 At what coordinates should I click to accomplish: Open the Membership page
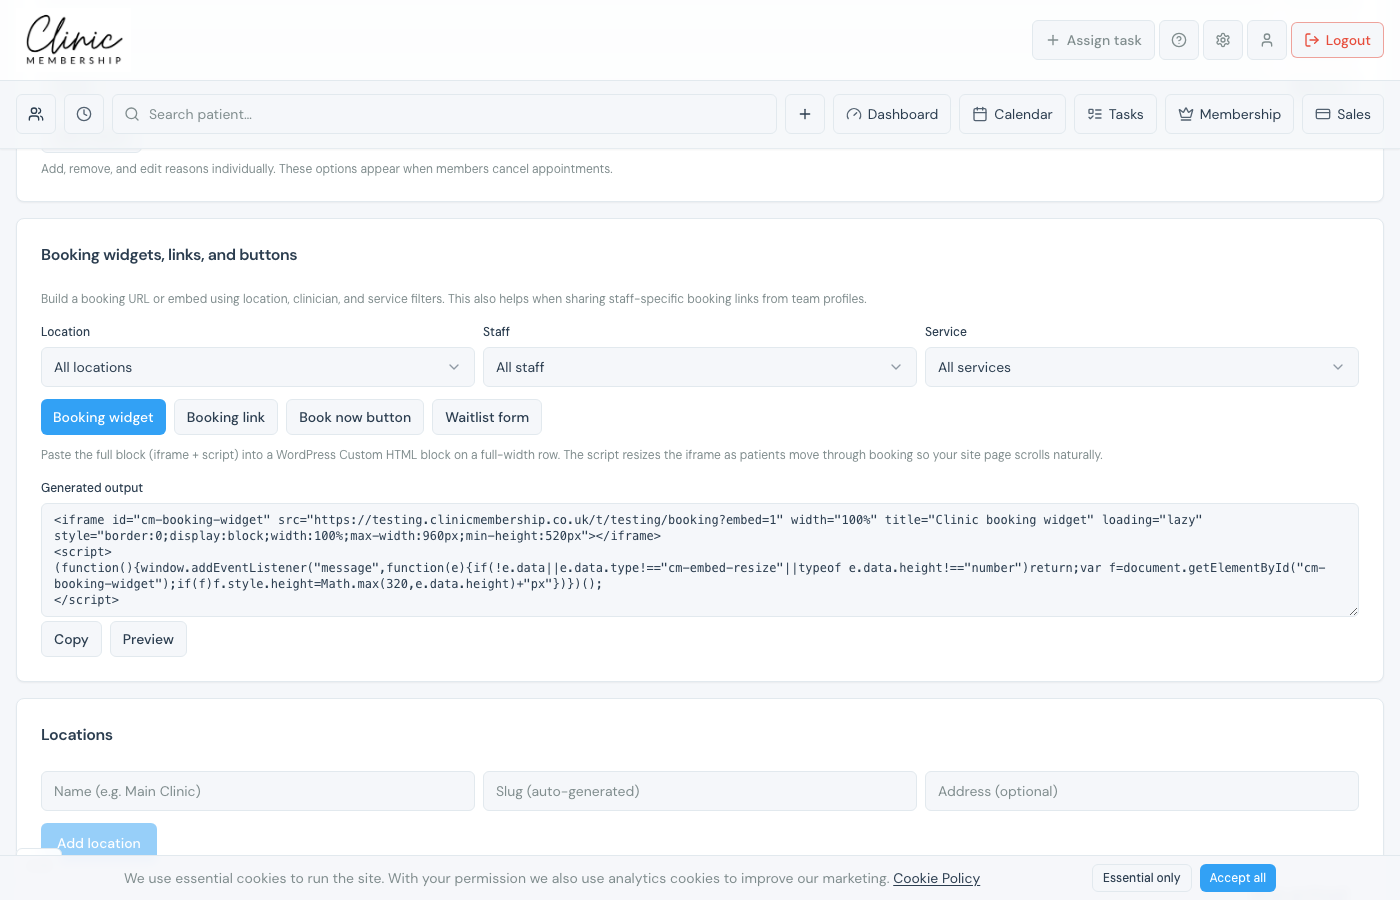(x=1229, y=114)
